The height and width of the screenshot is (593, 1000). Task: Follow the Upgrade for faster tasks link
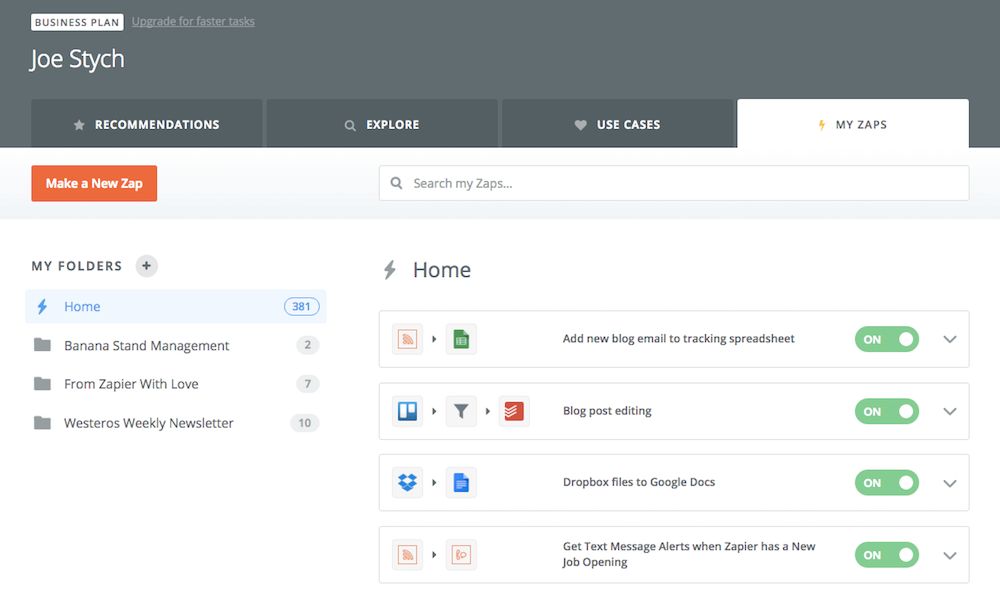coord(193,21)
